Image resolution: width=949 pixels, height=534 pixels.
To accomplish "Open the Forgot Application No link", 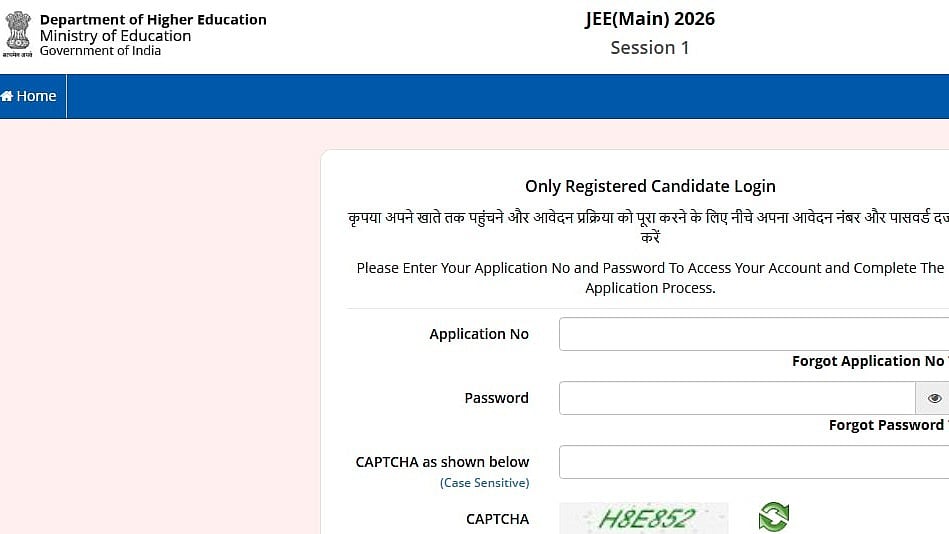I will coord(868,361).
